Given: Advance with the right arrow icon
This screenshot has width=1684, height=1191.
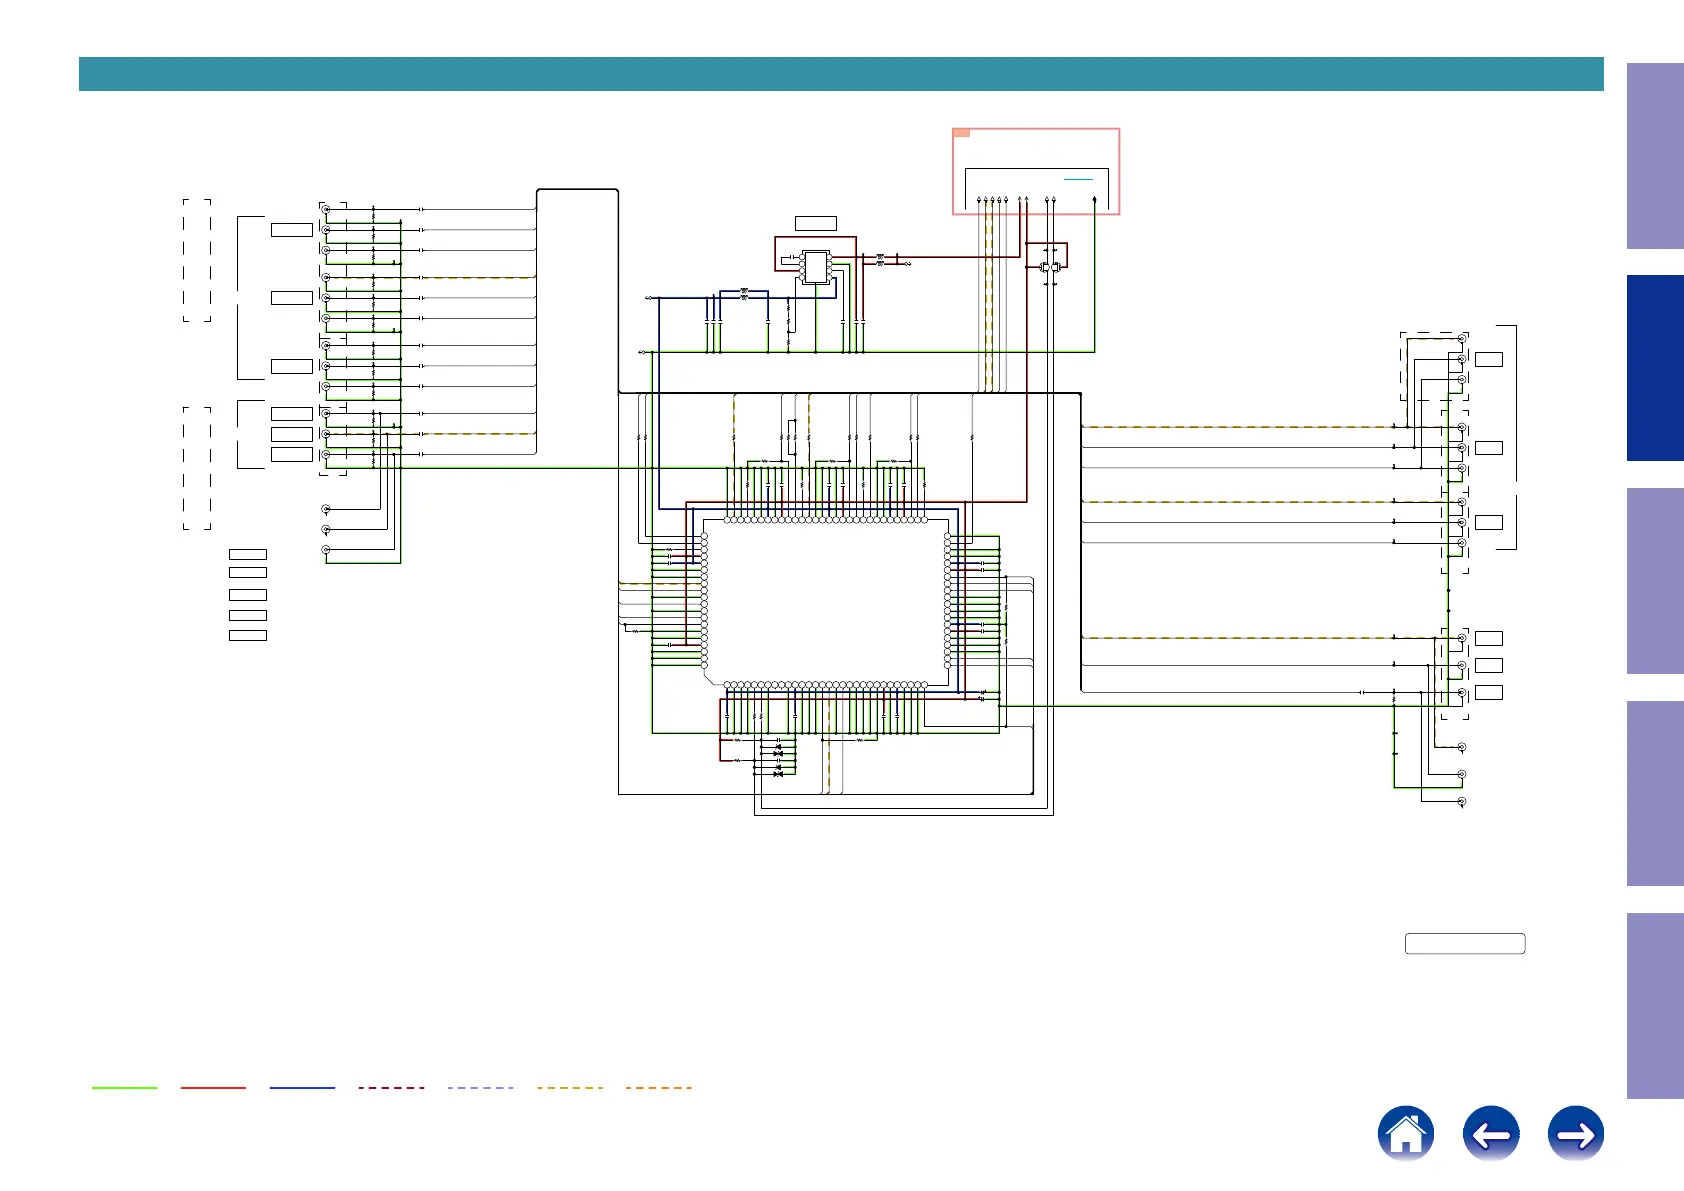Looking at the screenshot, I should click(1576, 1134).
